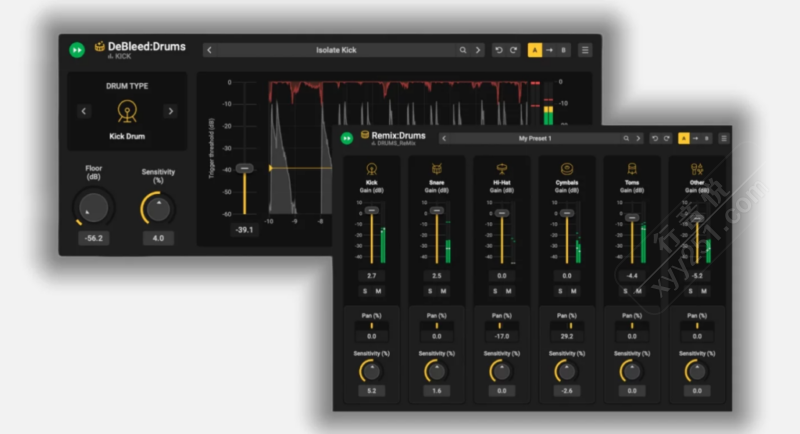Mute the Snare channel
This screenshot has width=800, height=434.
443,291
